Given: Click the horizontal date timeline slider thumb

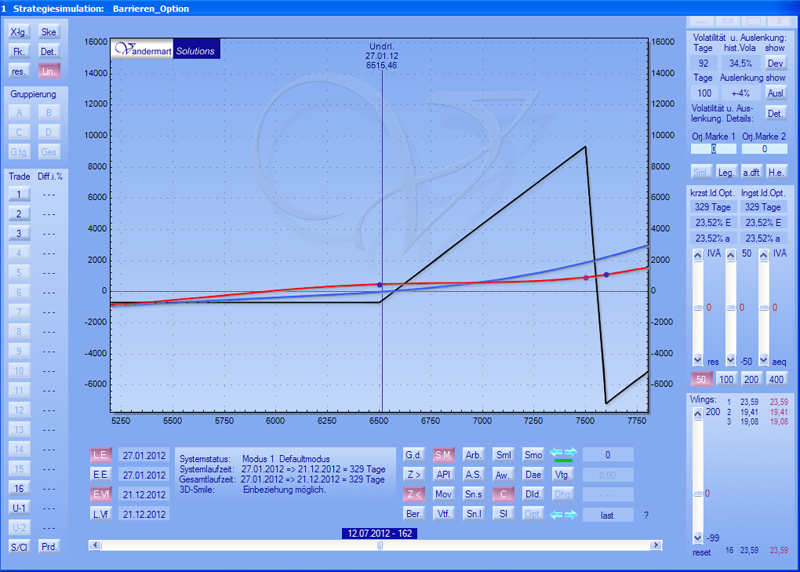Looking at the screenshot, I should (x=378, y=545).
